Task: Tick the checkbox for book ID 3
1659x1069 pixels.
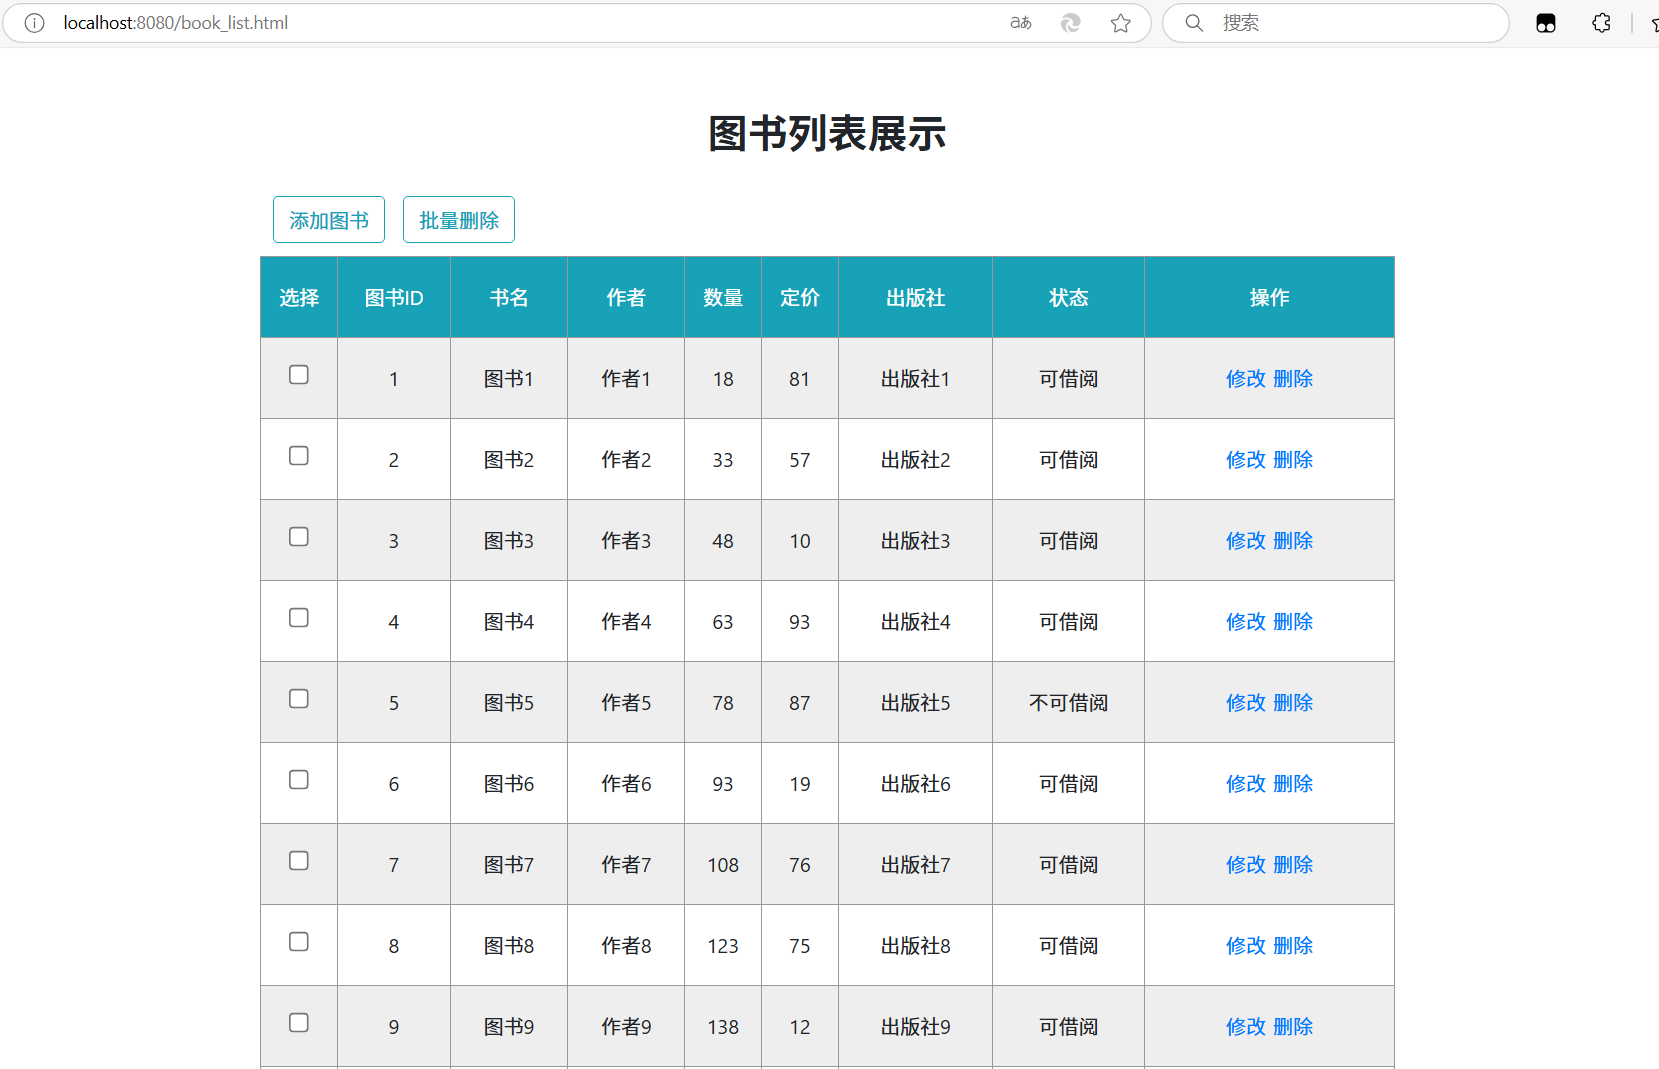Action: (x=299, y=537)
